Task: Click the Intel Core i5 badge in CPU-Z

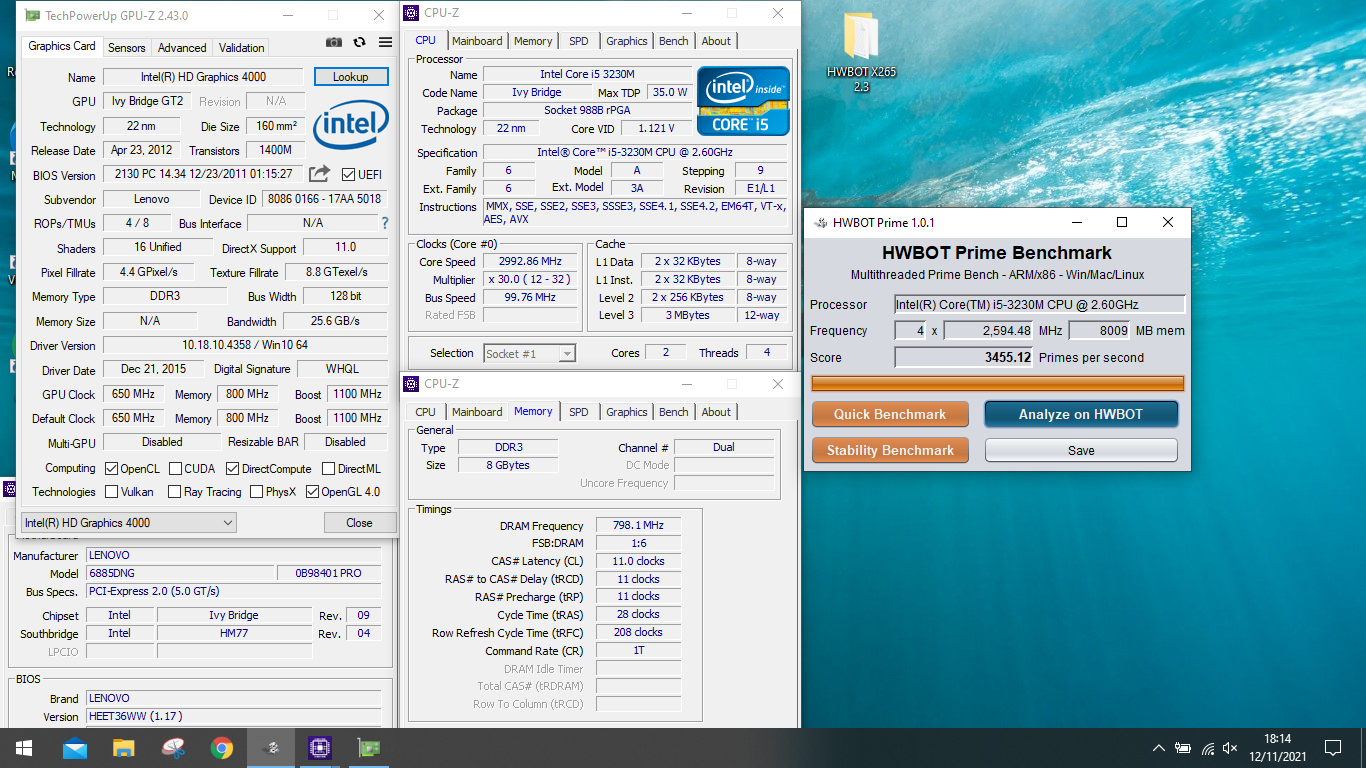Action: (743, 101)
